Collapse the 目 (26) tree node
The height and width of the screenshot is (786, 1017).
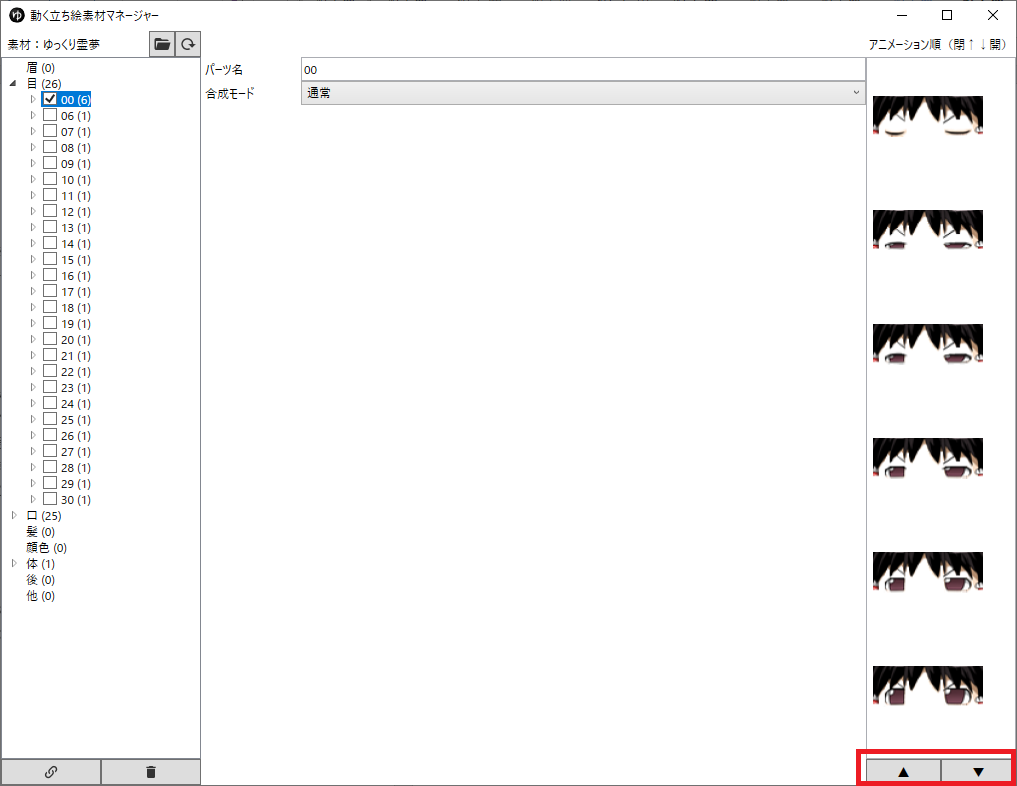coord(13,84)
